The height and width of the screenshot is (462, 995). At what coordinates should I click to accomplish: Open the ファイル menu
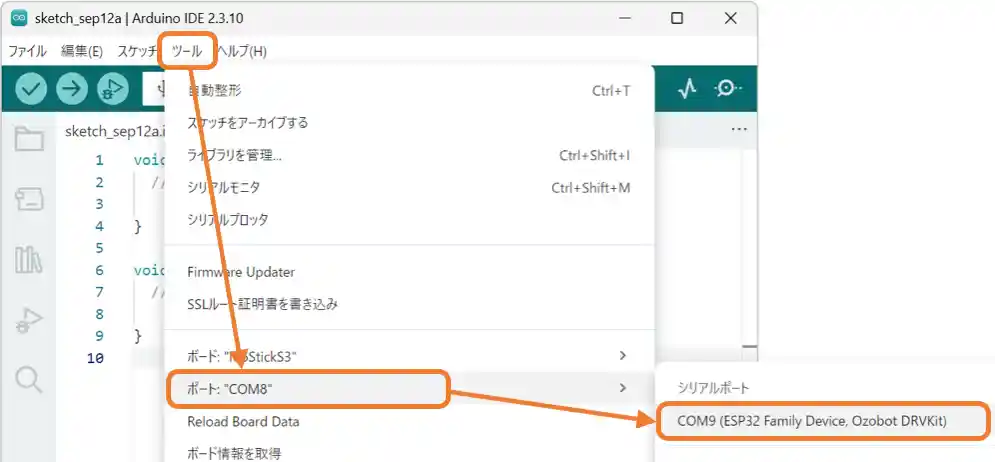(27, 51)
